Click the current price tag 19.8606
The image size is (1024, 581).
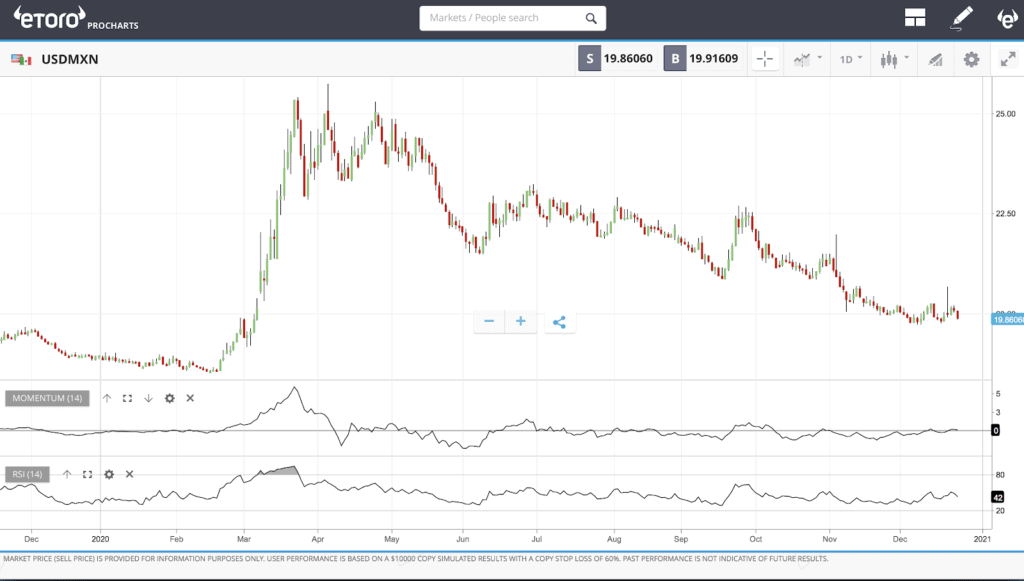point(1008,320)
